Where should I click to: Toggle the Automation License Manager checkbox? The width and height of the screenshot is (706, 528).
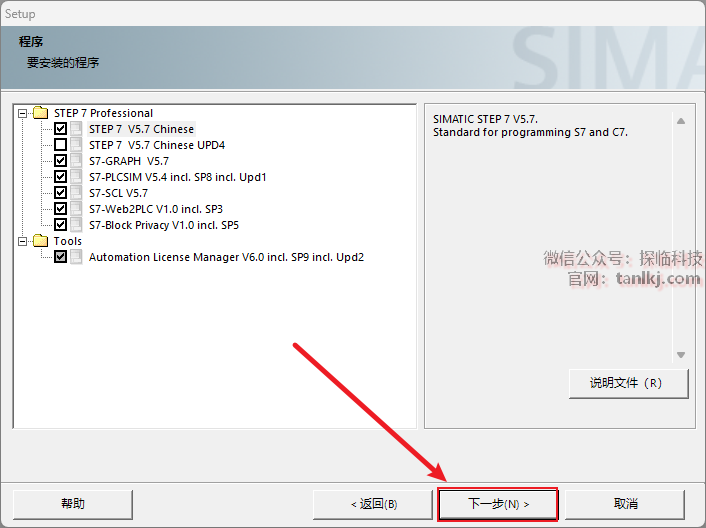coord(60,257)
